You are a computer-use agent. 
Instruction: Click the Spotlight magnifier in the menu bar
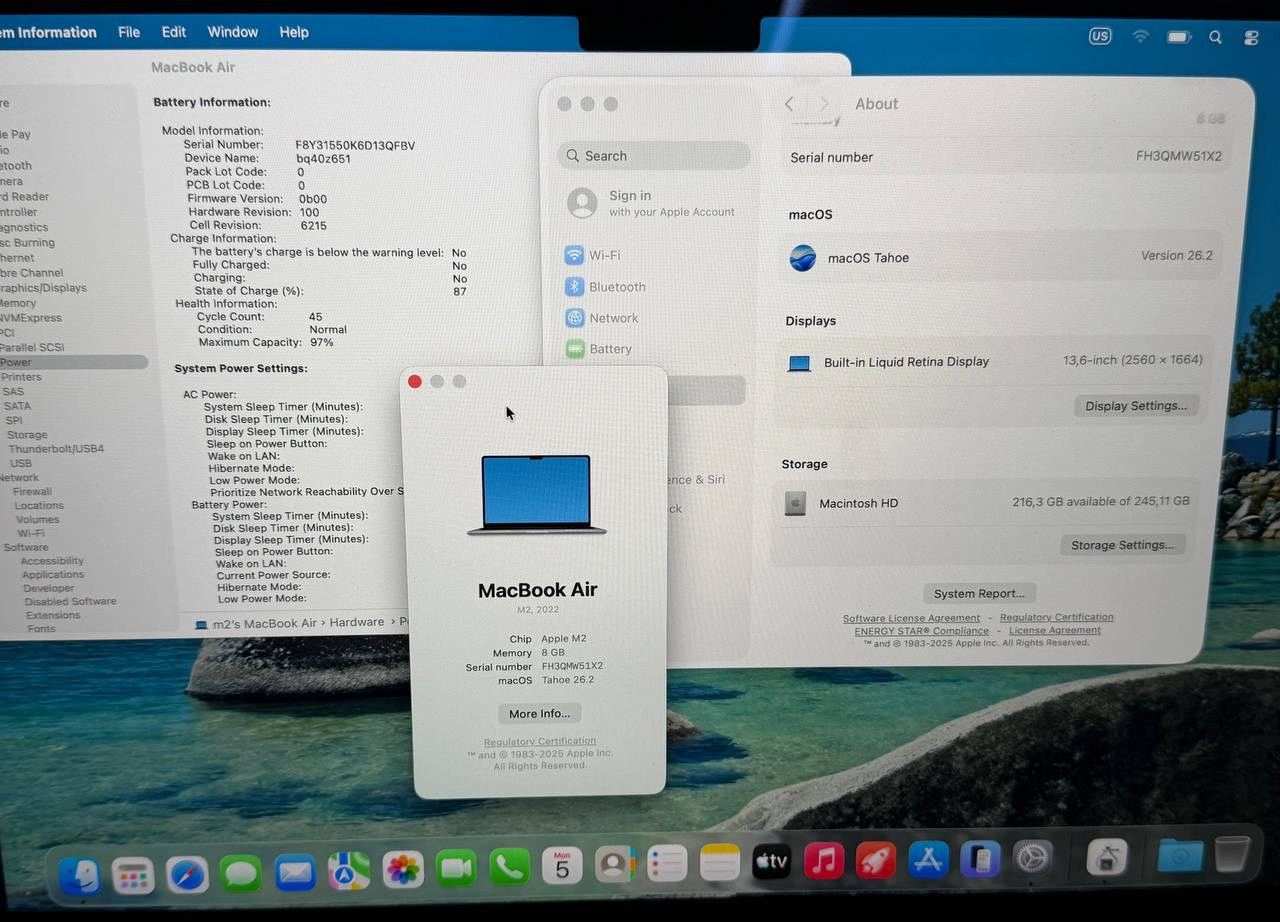[x=1215, y=37]
